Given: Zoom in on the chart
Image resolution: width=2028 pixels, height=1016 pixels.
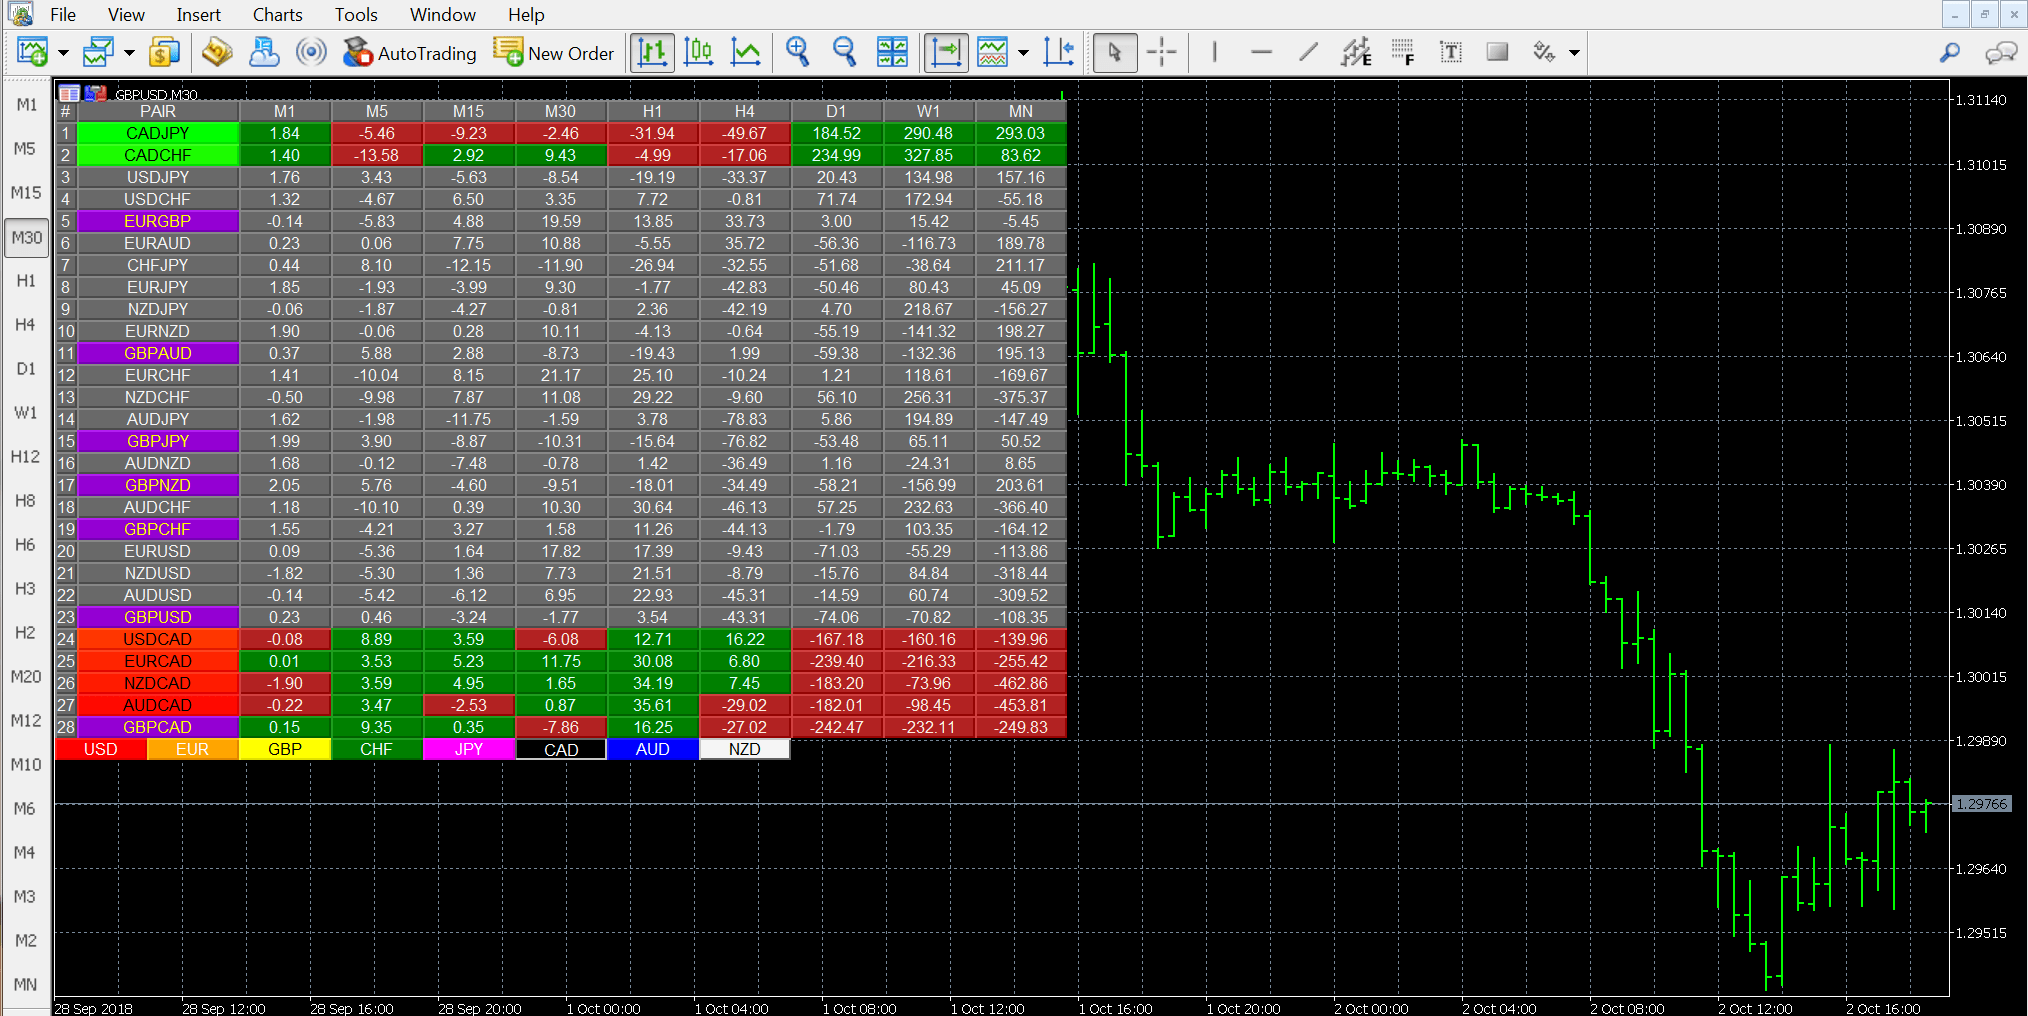Looking at the screenshot, I should [x=797, y=52].
